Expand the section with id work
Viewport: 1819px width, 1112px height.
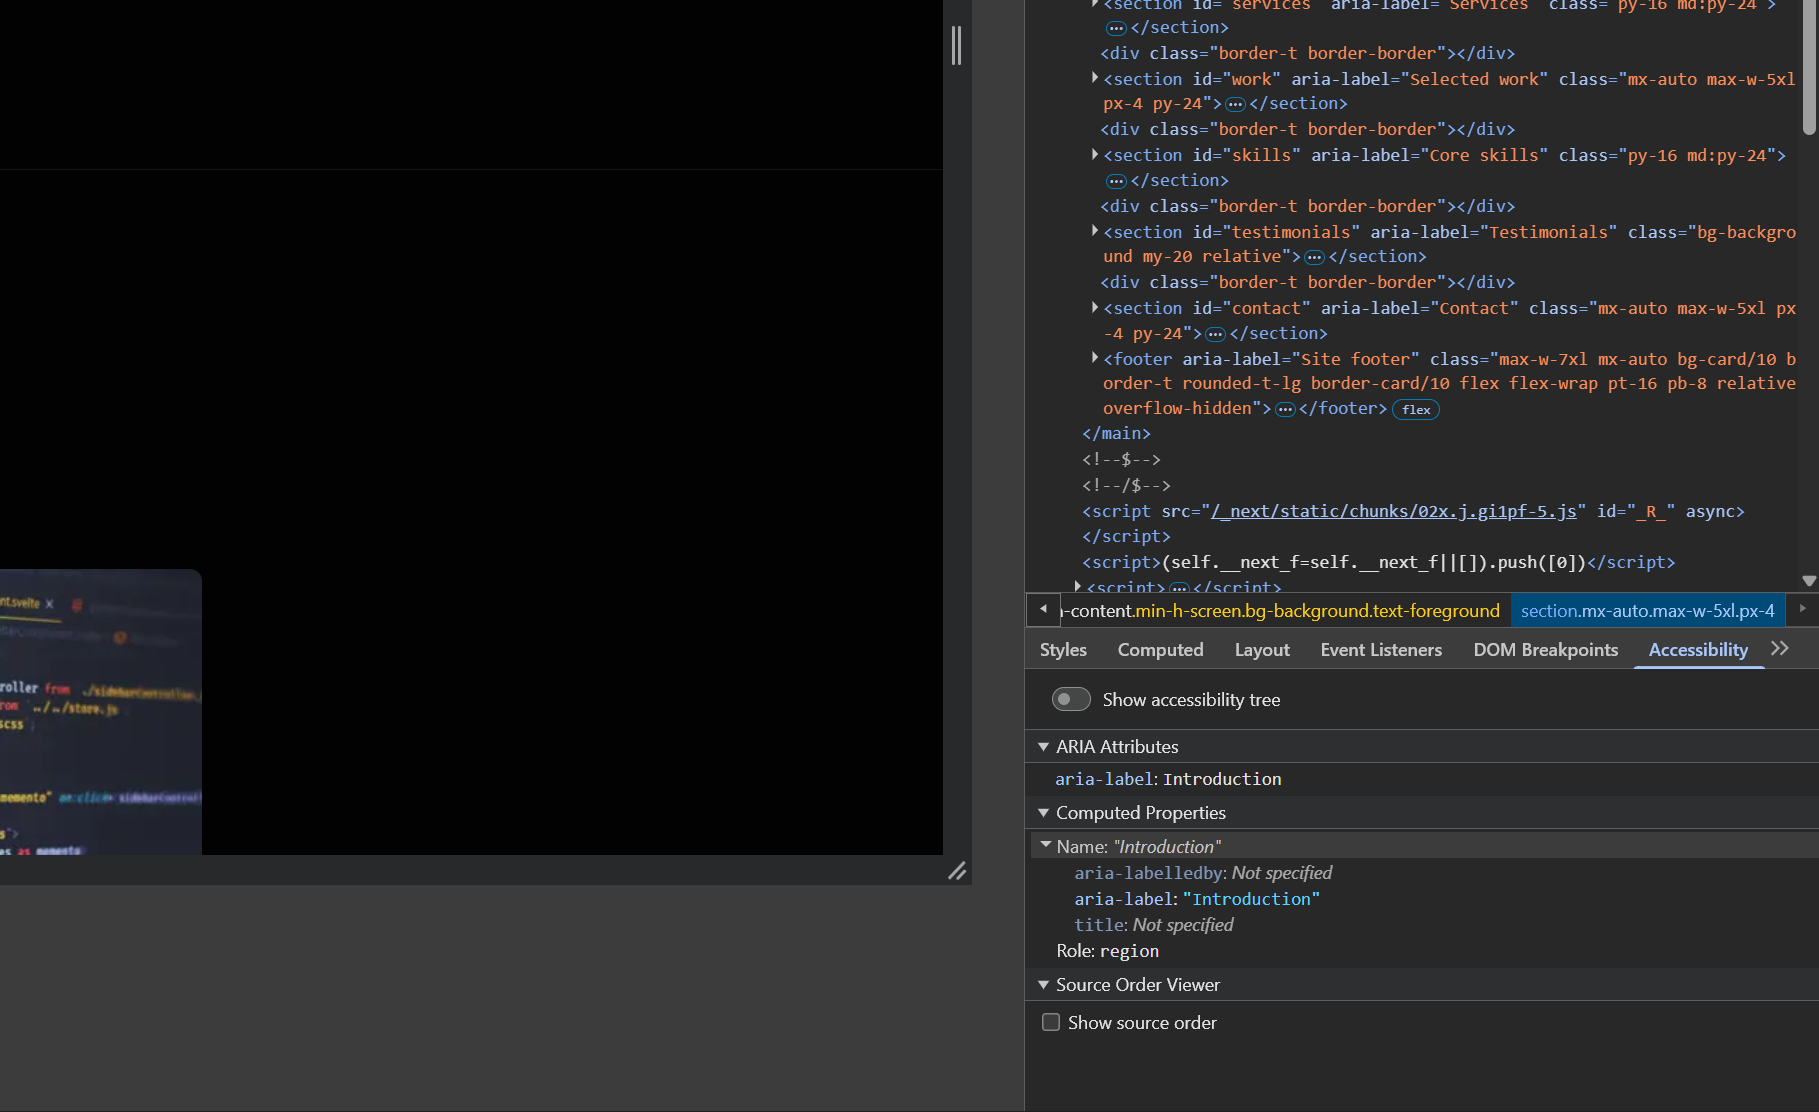[1095, 77]
